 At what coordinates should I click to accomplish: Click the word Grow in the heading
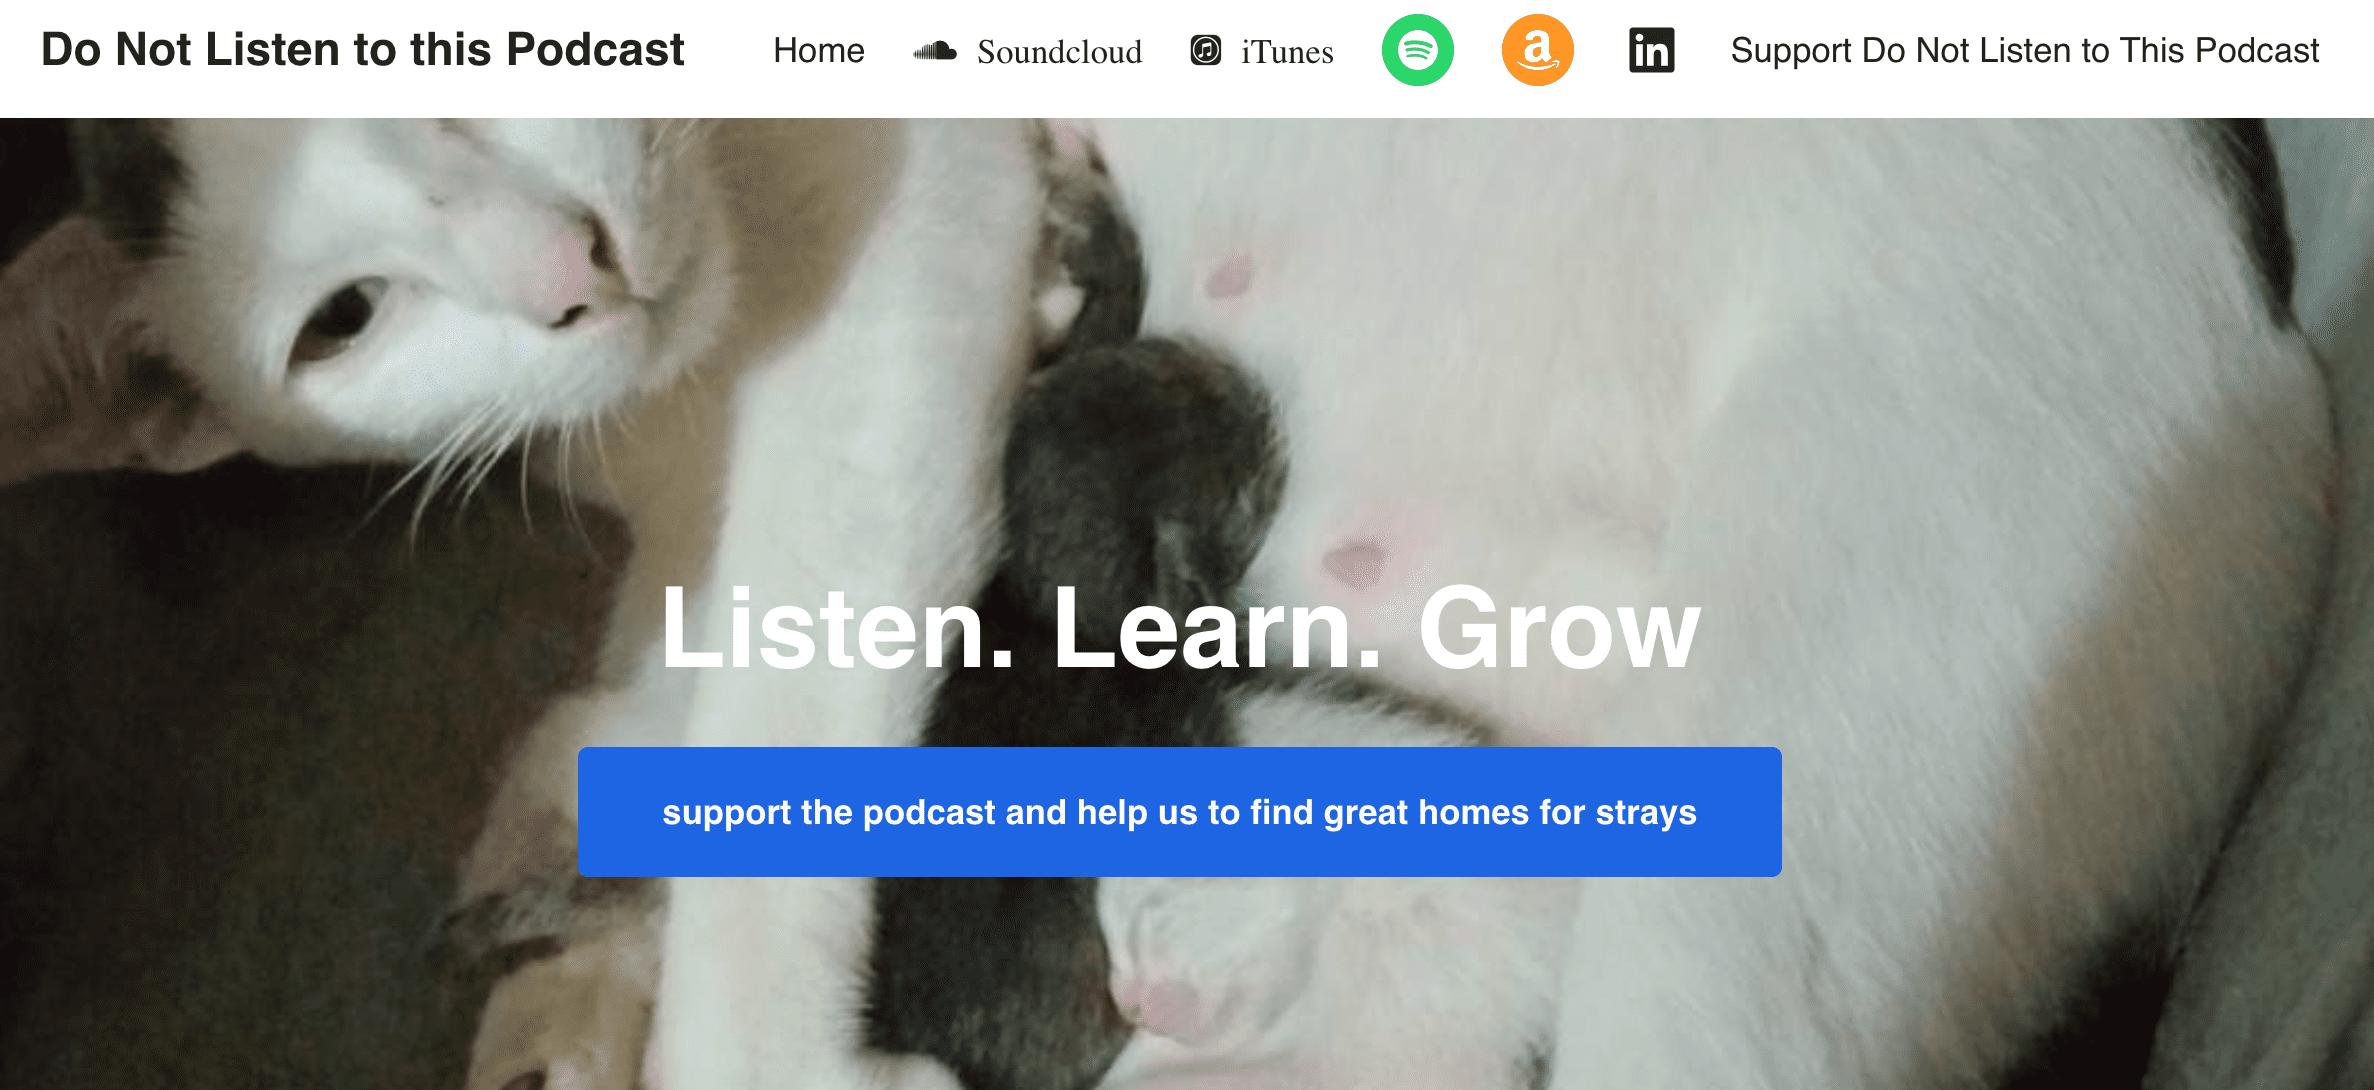(x=1559, y=628)
